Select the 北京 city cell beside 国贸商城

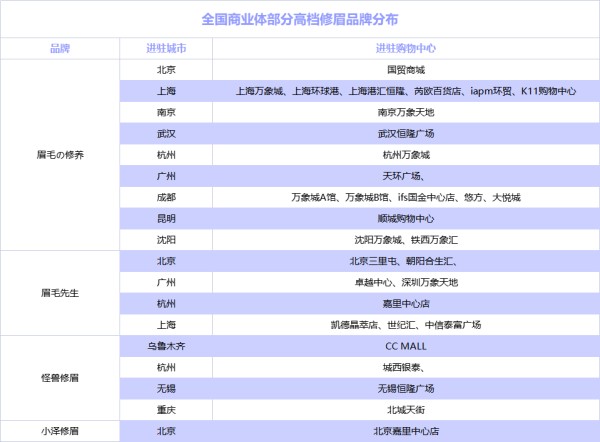[166, 70]
